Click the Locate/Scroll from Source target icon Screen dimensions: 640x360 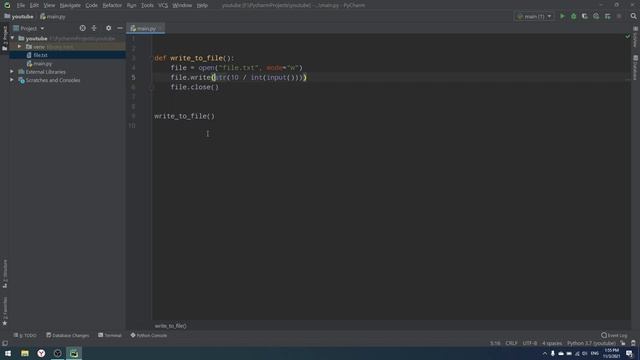point(83,28)
